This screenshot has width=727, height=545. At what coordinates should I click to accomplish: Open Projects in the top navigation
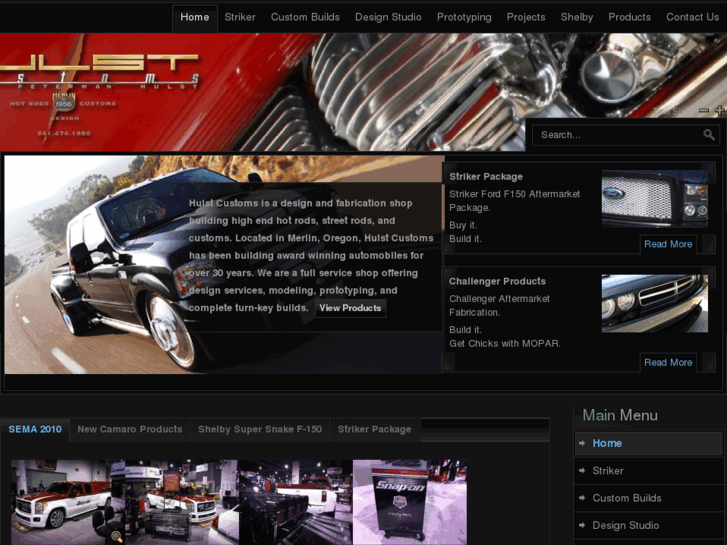tap(526, 18)
